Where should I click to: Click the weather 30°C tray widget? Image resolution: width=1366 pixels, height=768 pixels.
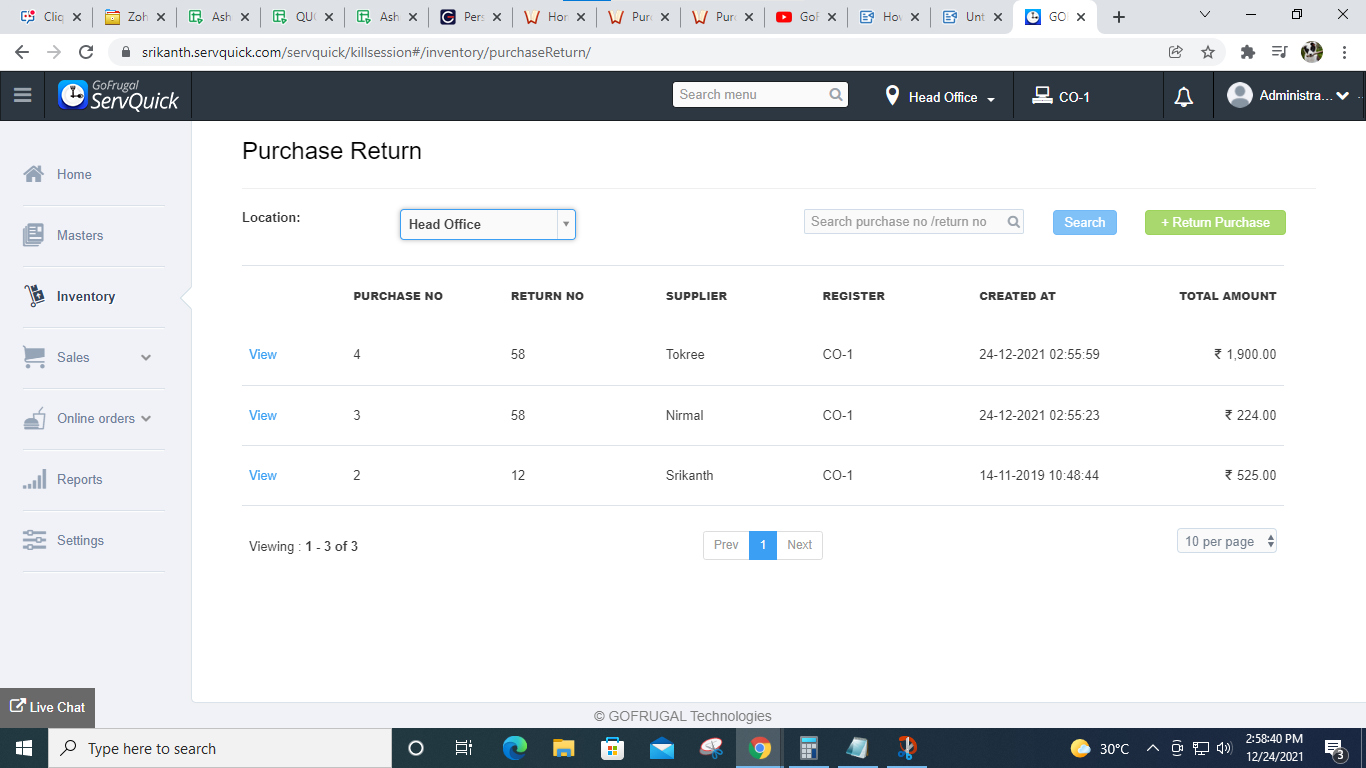tap(1100, 748)
